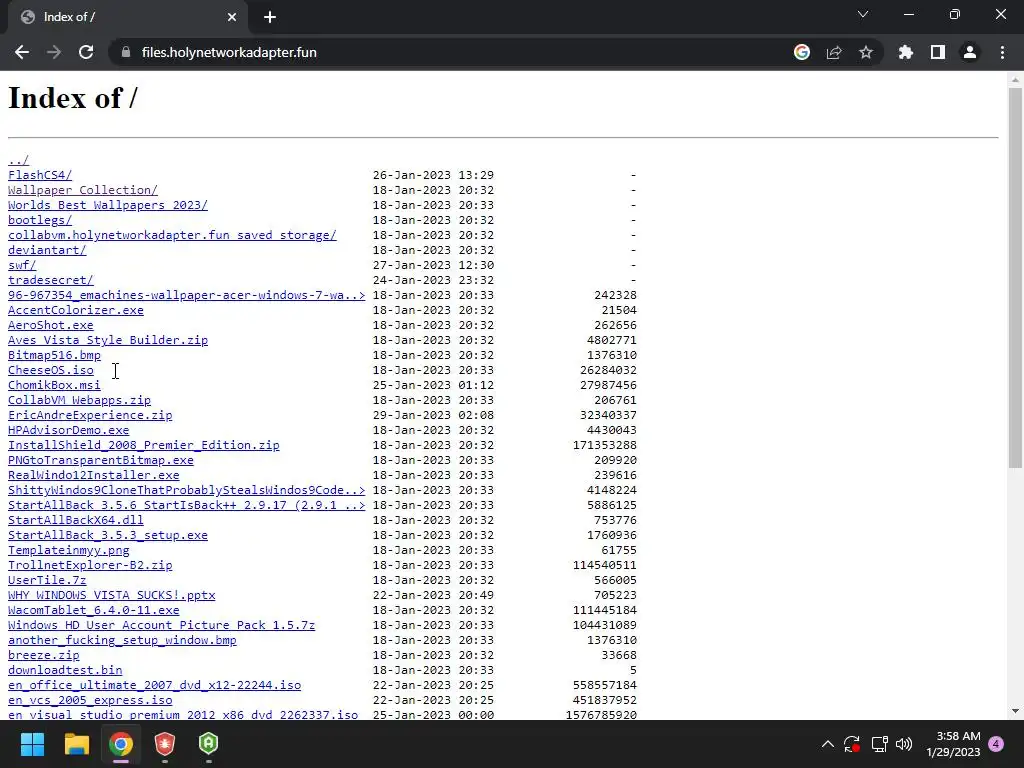Open File Explorer from taskbar
The width and height of the screenshot is (1024, 768).
point(76,744)
